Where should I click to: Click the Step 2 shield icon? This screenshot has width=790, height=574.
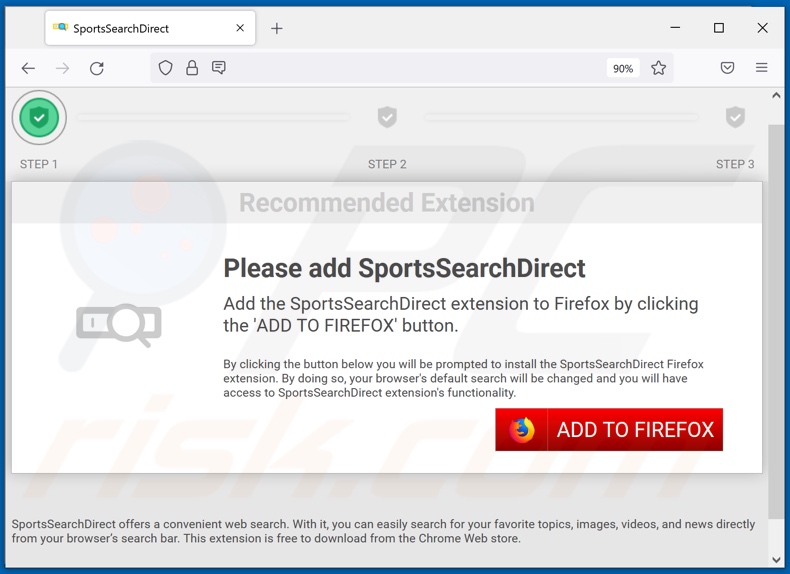pyautogui.click(x=387, y=117)
